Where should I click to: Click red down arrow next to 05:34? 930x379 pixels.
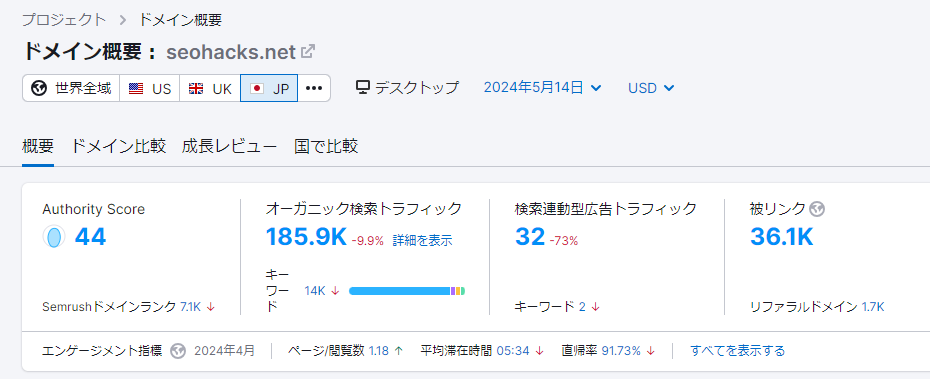539,351
